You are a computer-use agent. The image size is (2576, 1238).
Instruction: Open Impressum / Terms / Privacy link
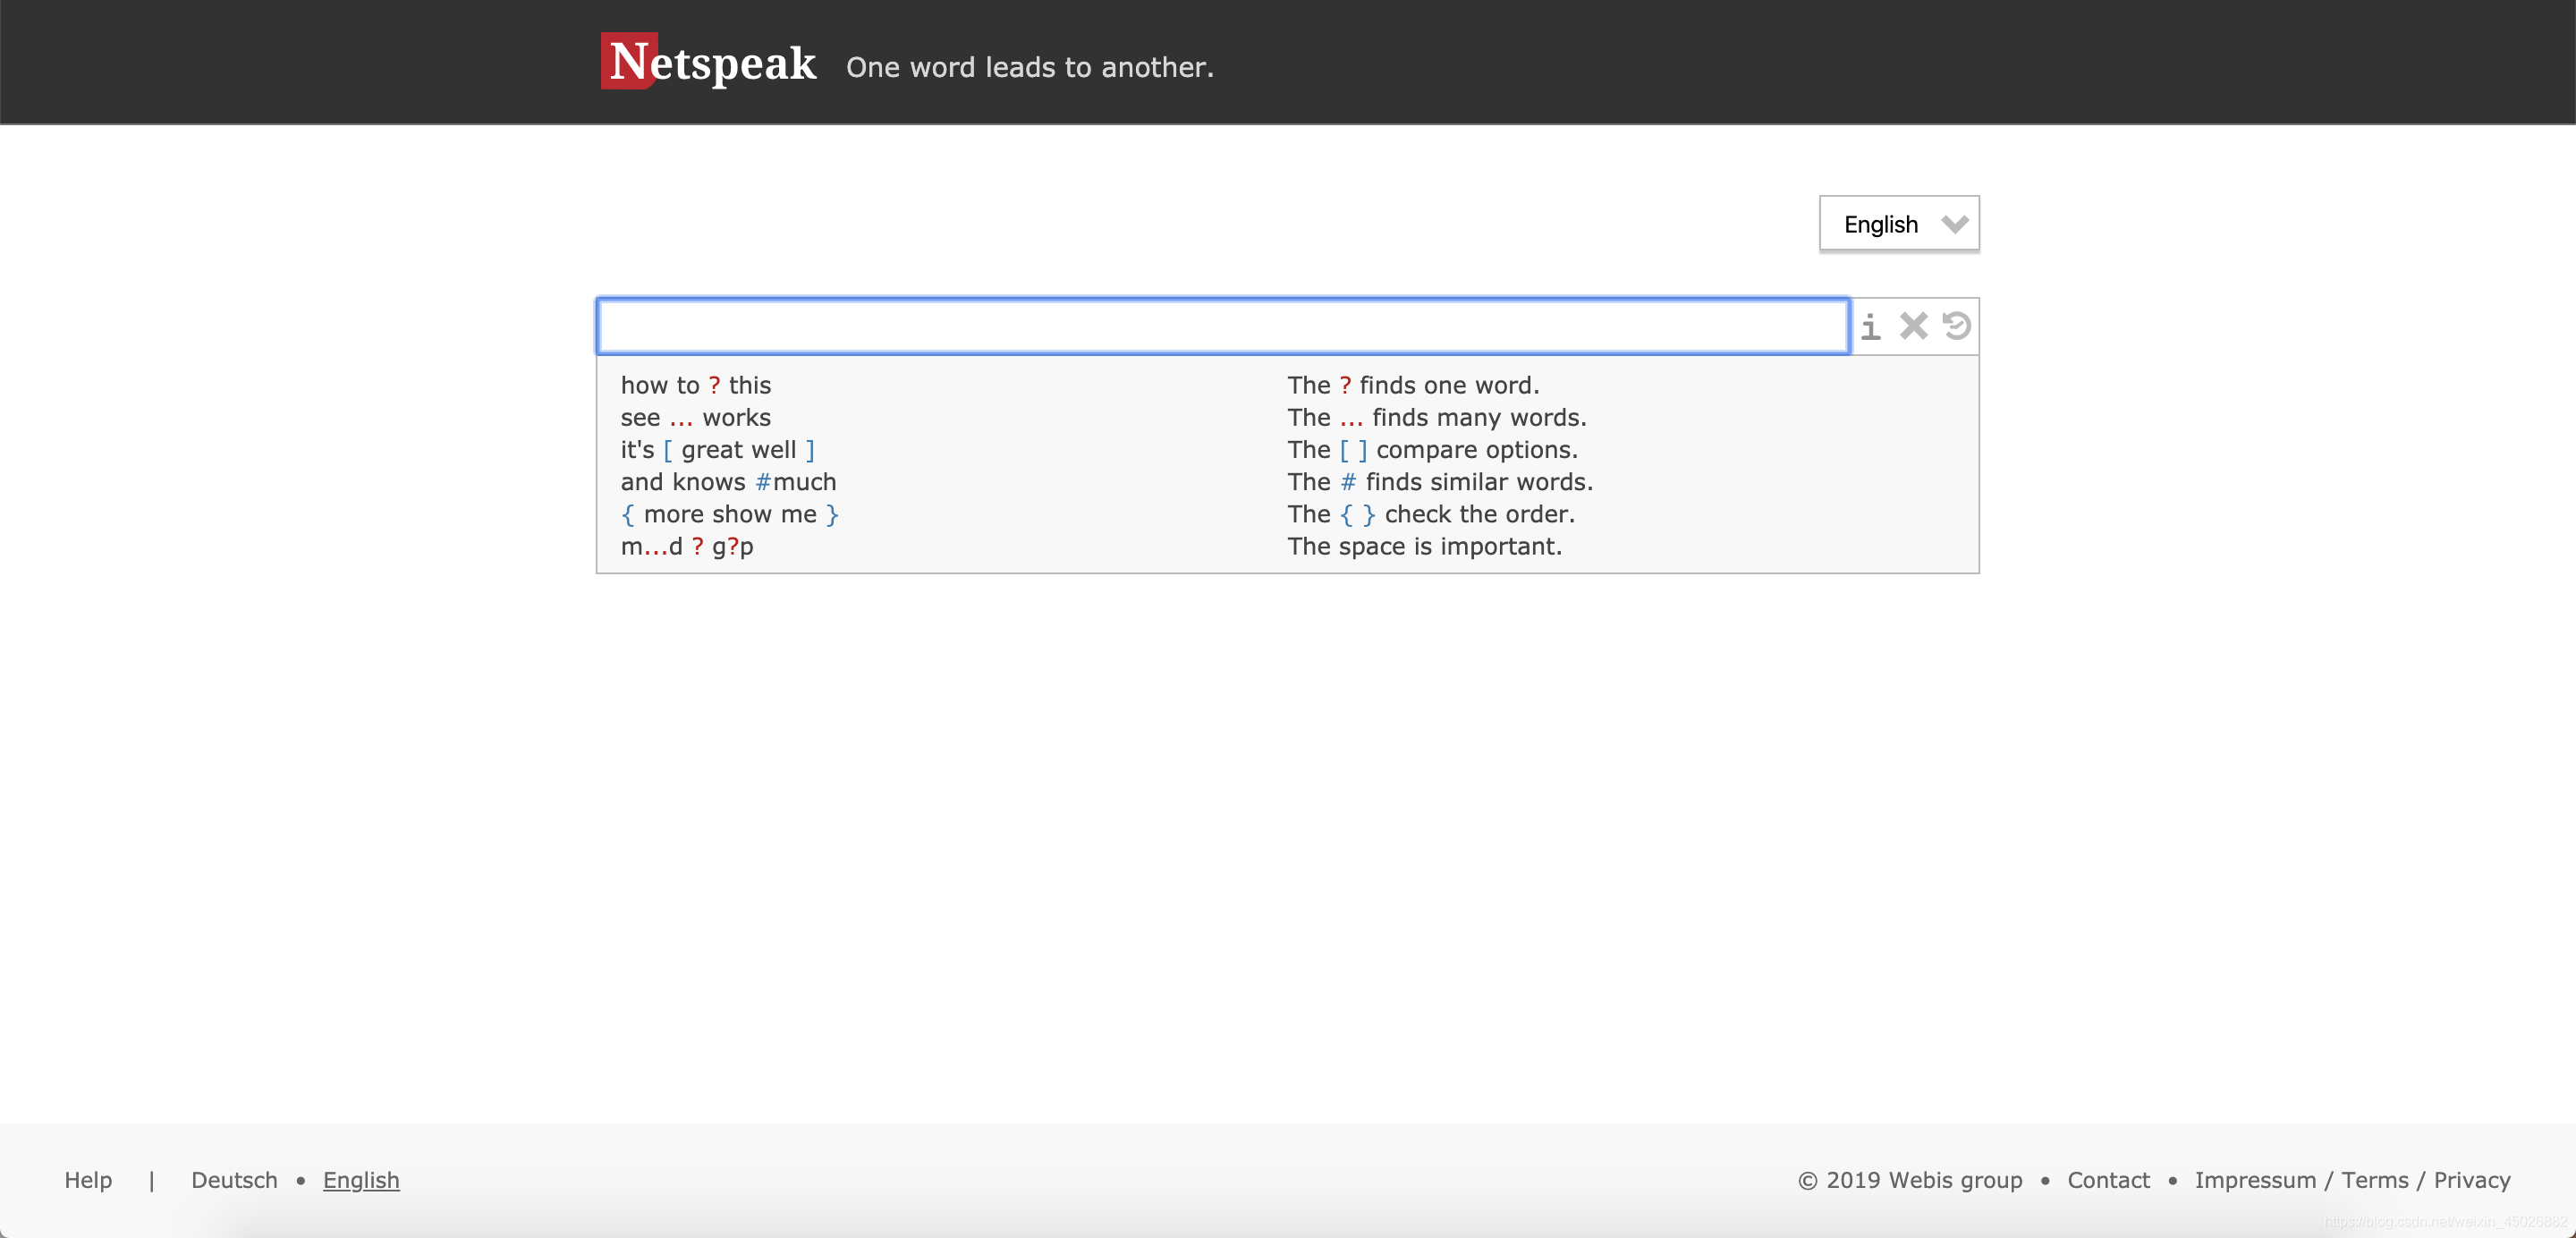(x=2352, y=1180)
